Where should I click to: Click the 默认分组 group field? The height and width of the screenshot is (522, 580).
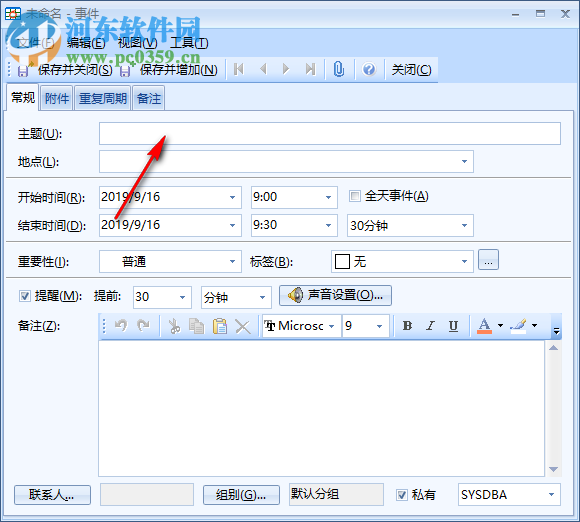coord(336,494)
